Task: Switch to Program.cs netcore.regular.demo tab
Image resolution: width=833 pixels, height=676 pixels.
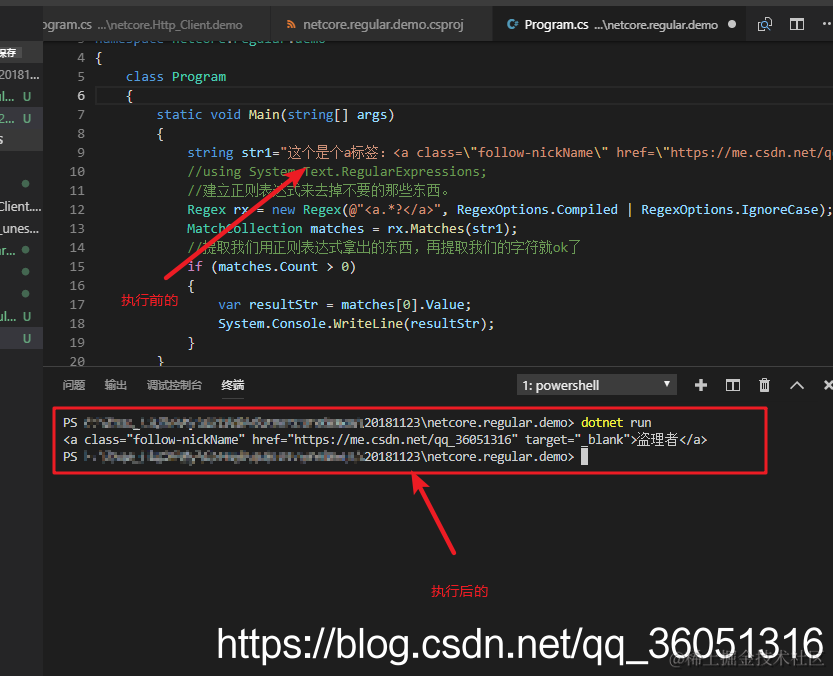Action: 620,24
